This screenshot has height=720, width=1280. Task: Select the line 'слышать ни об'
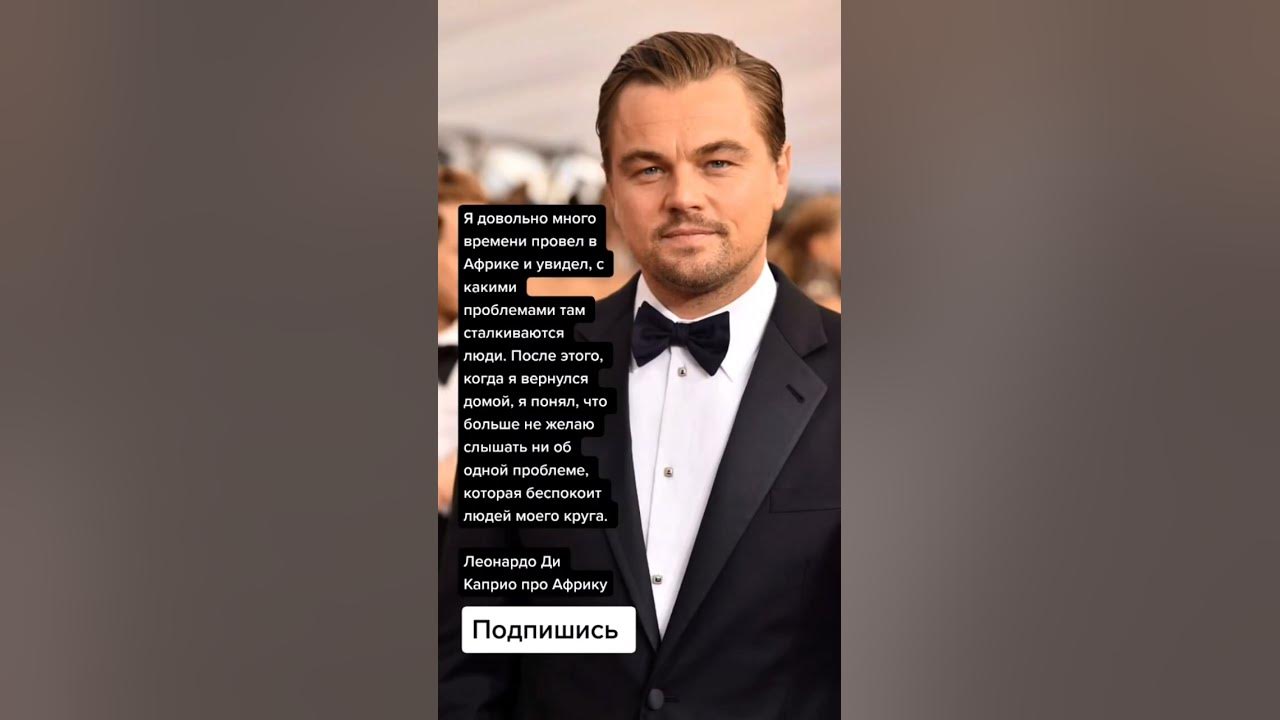(x=518, y=448)
